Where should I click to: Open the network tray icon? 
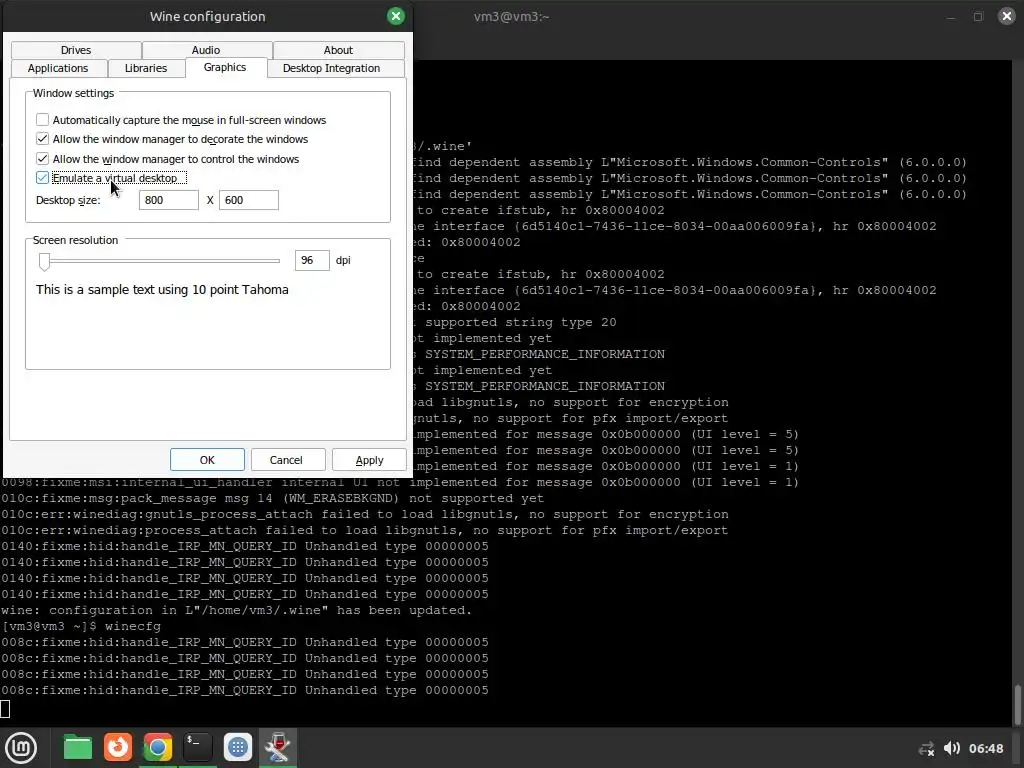(926, 749)
